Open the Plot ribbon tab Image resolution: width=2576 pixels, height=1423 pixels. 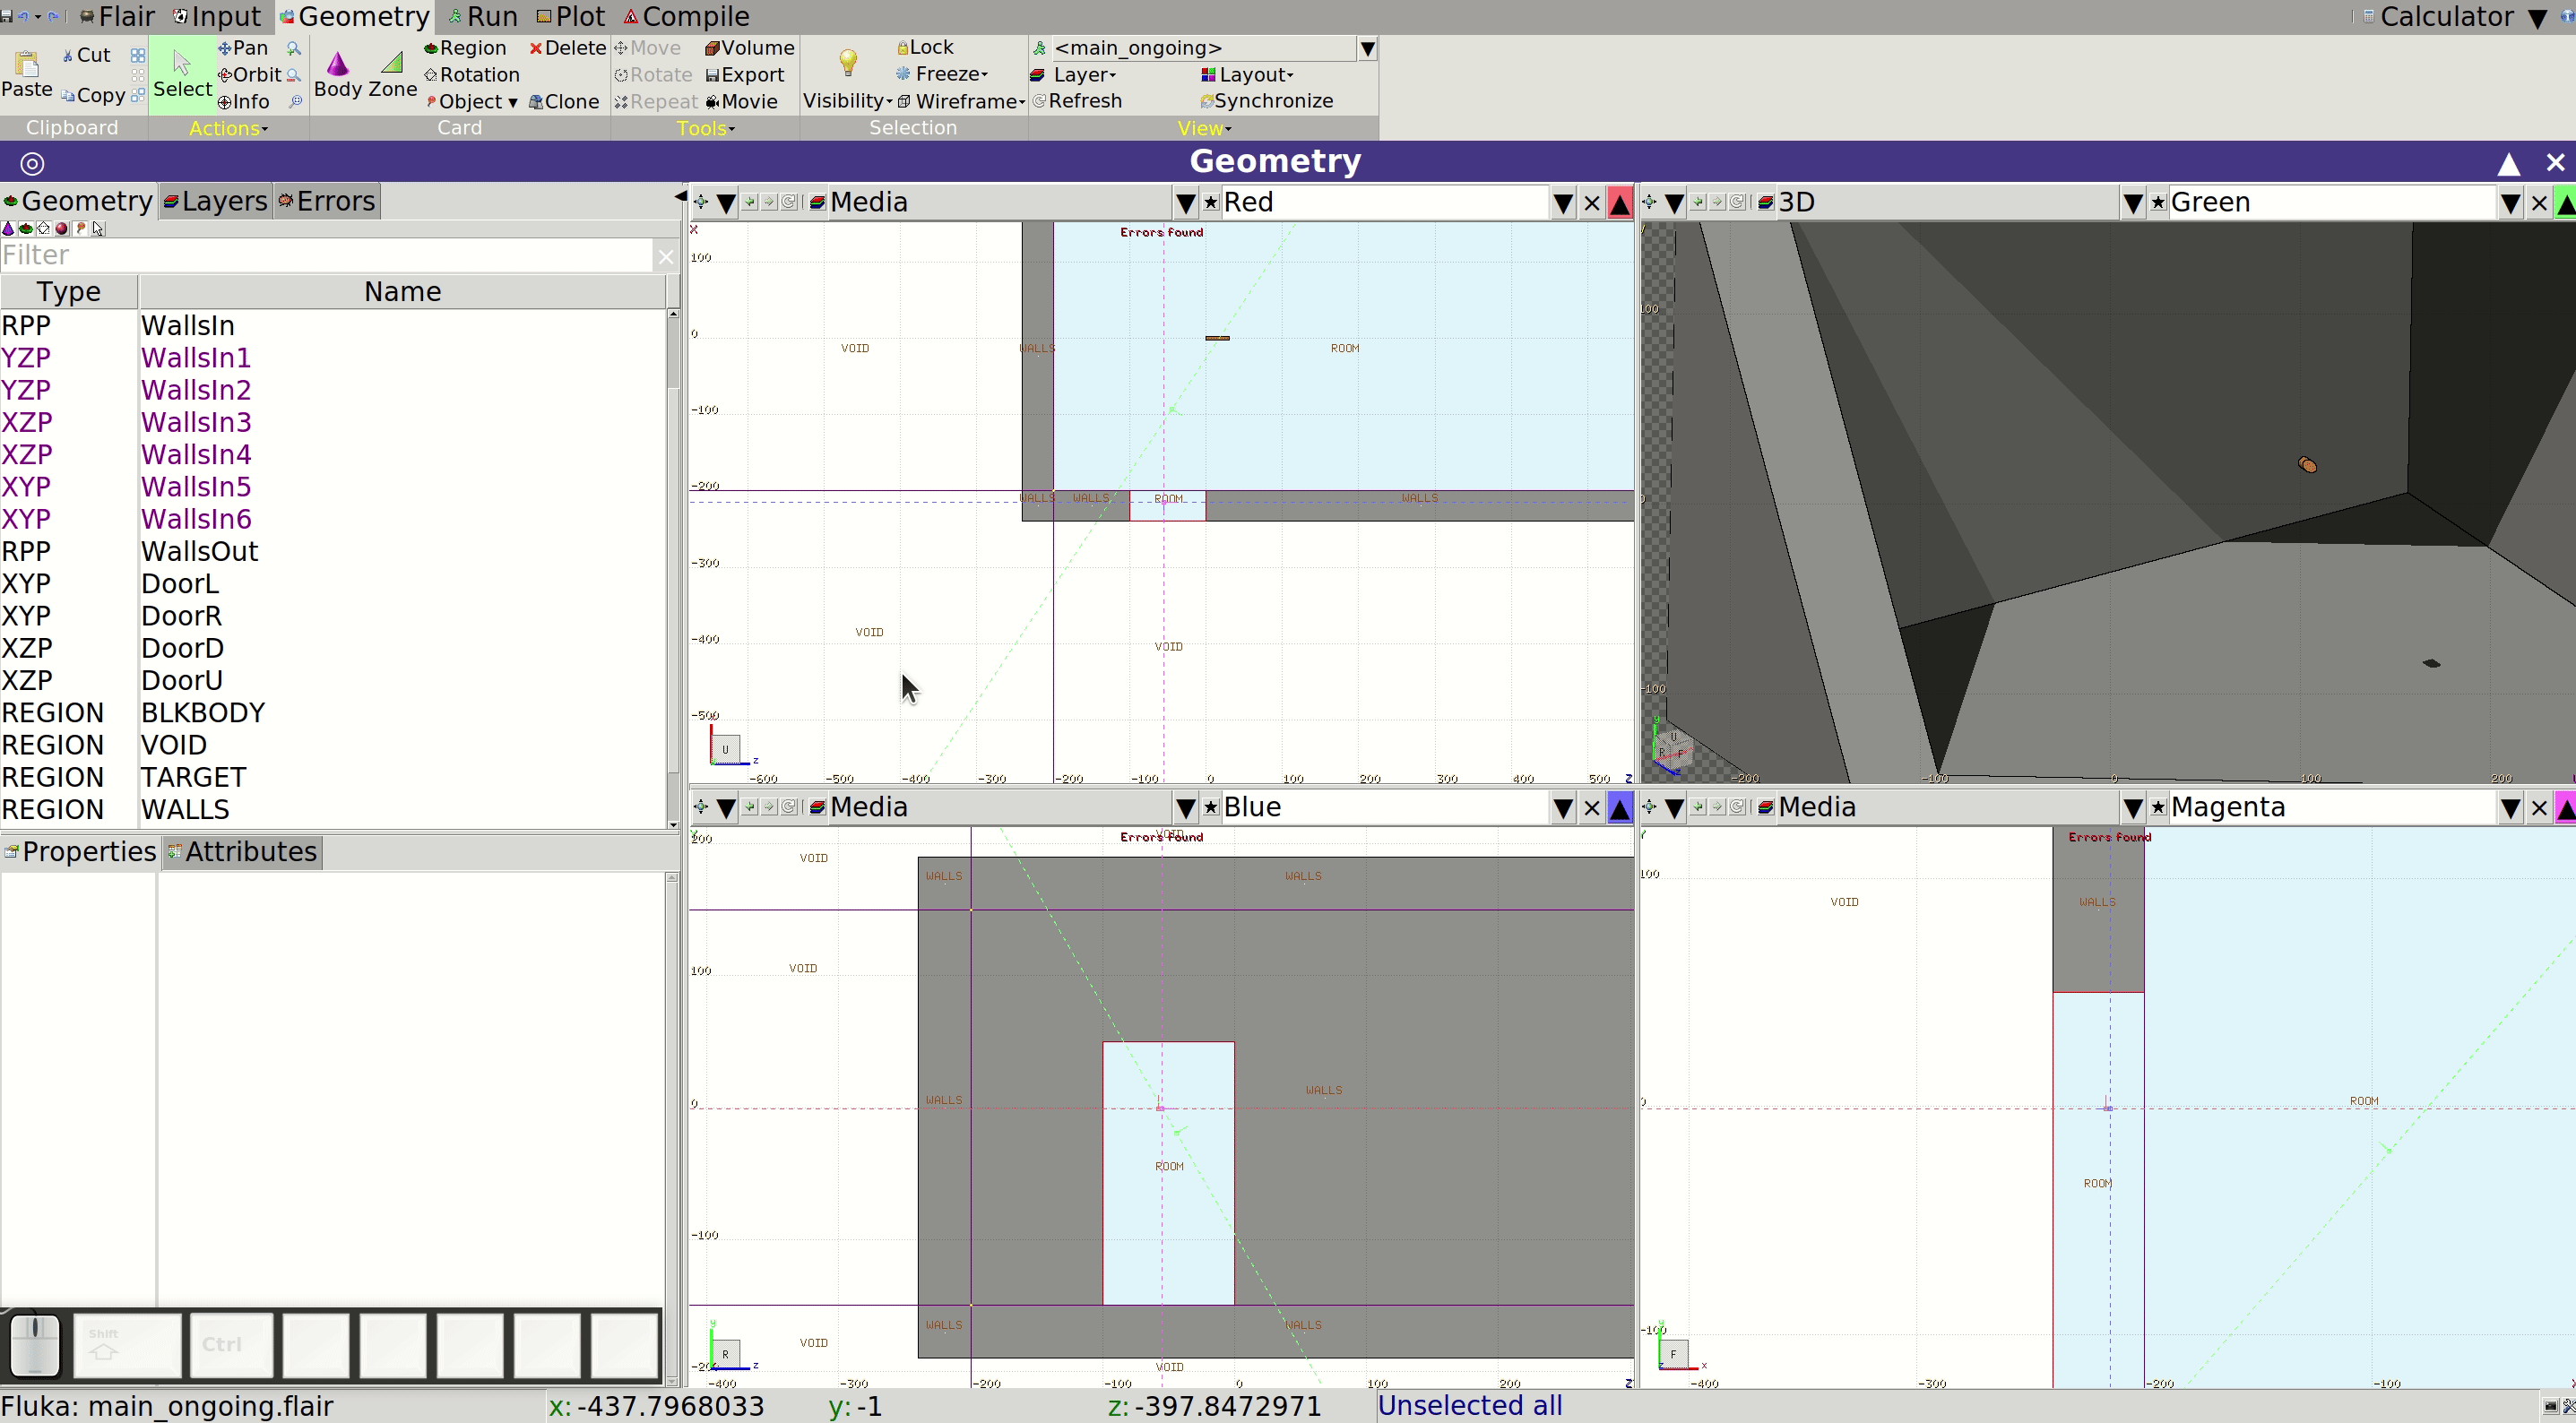tap(571, 16)
